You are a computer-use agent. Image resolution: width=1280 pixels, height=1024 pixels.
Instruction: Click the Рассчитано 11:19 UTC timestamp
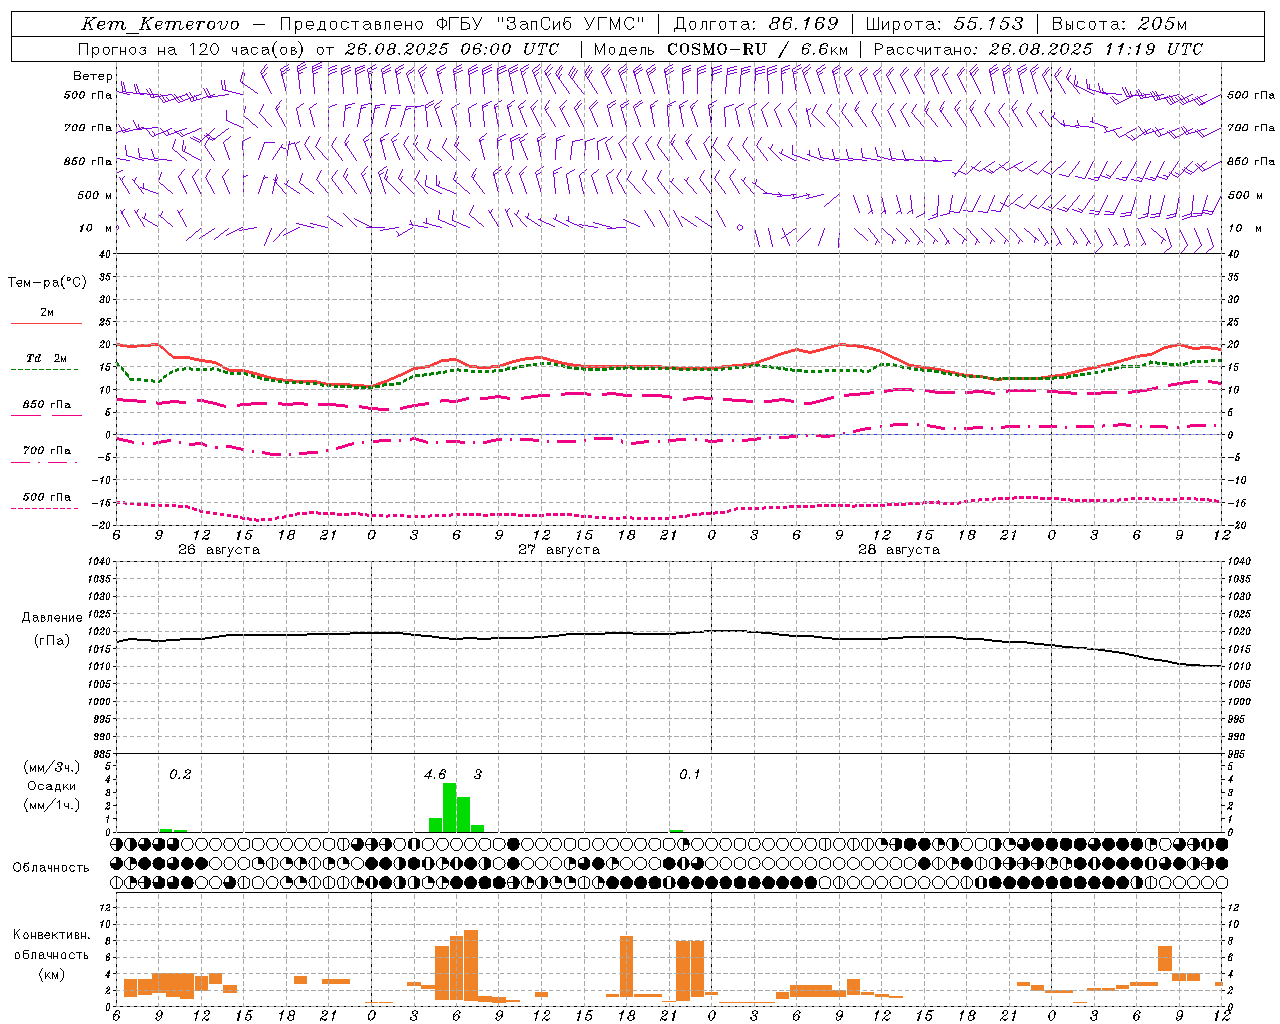coord(1039,49)
